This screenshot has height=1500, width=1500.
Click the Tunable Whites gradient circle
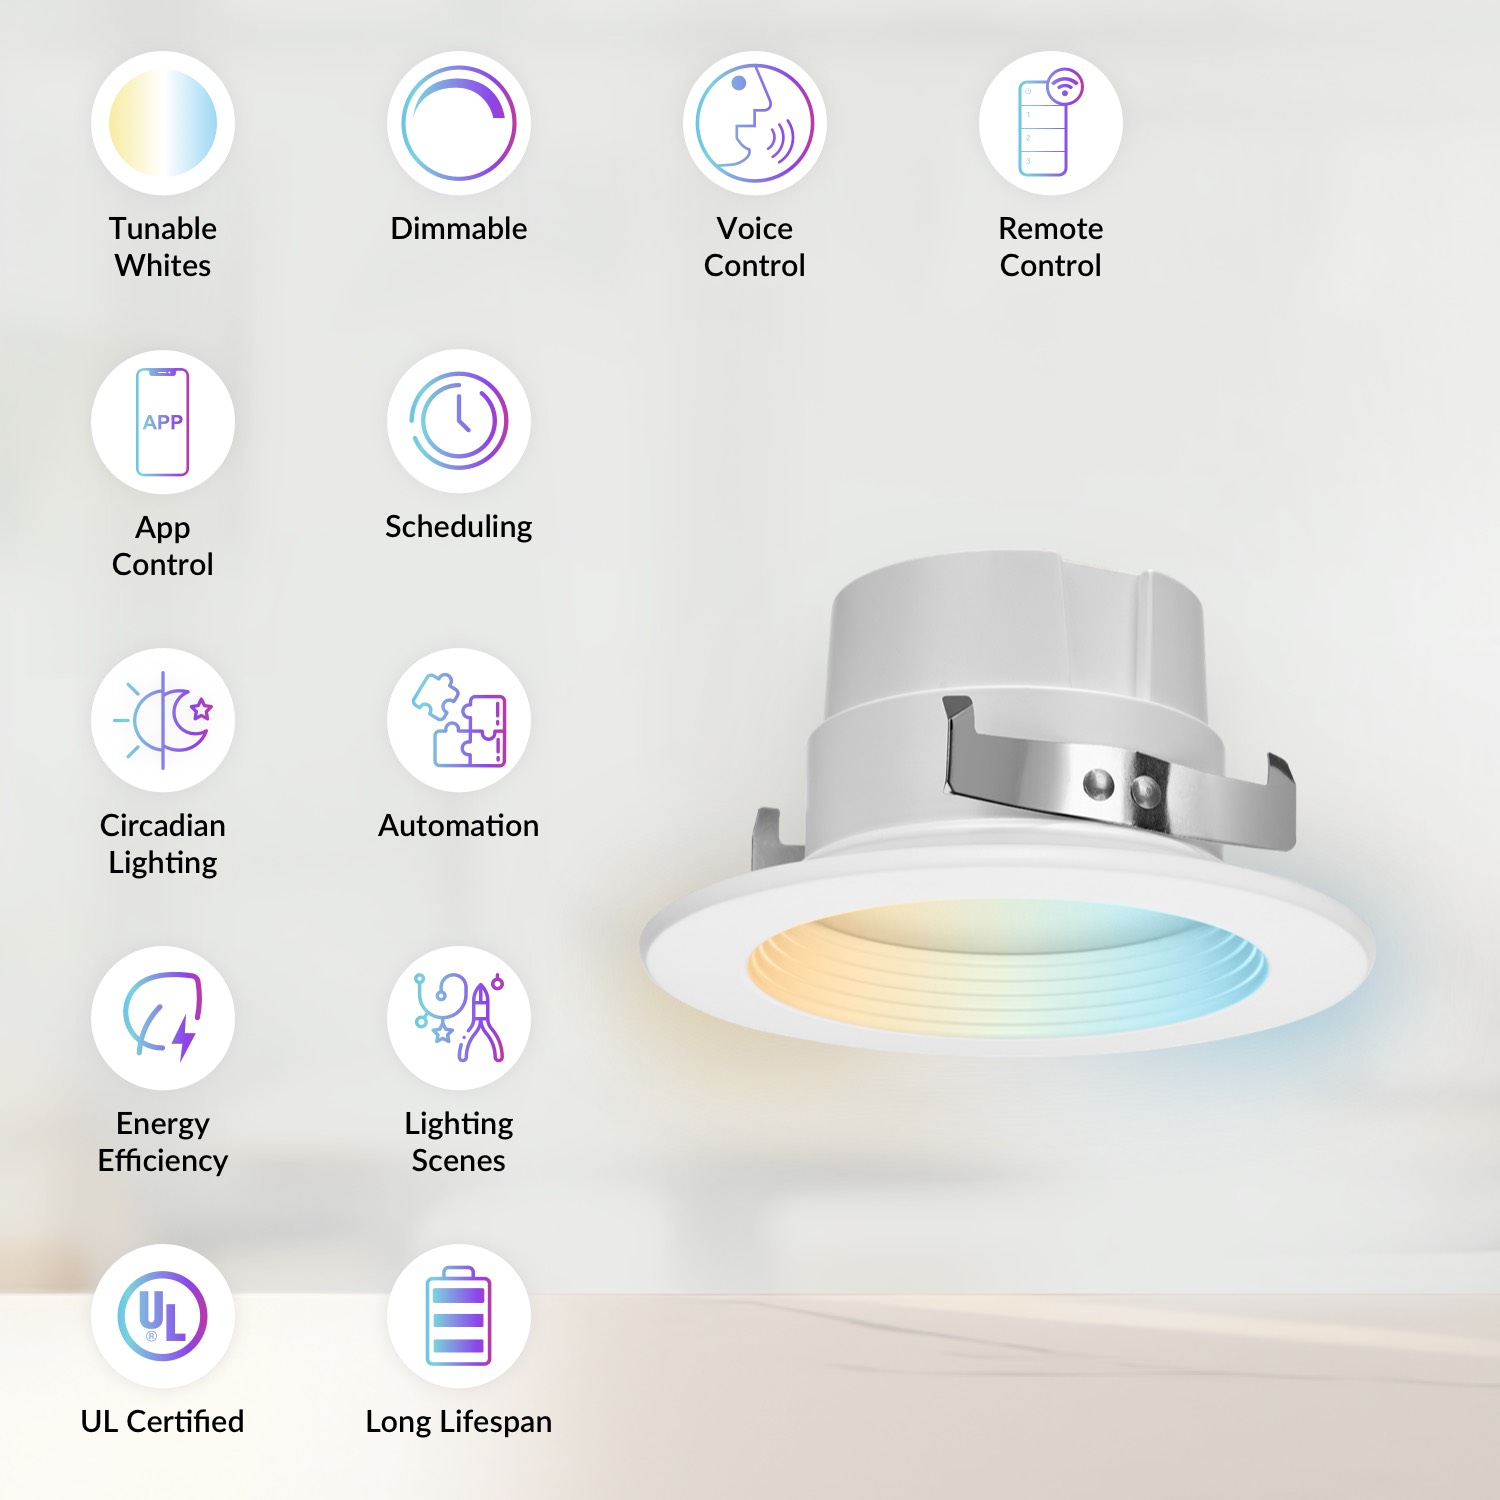(x=163, y=123)
